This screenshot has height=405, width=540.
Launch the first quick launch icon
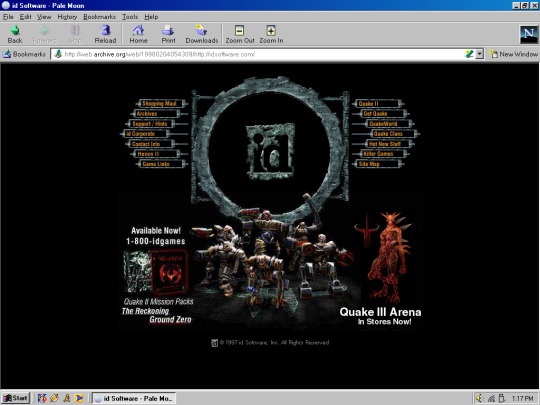(x=42, y=398)
